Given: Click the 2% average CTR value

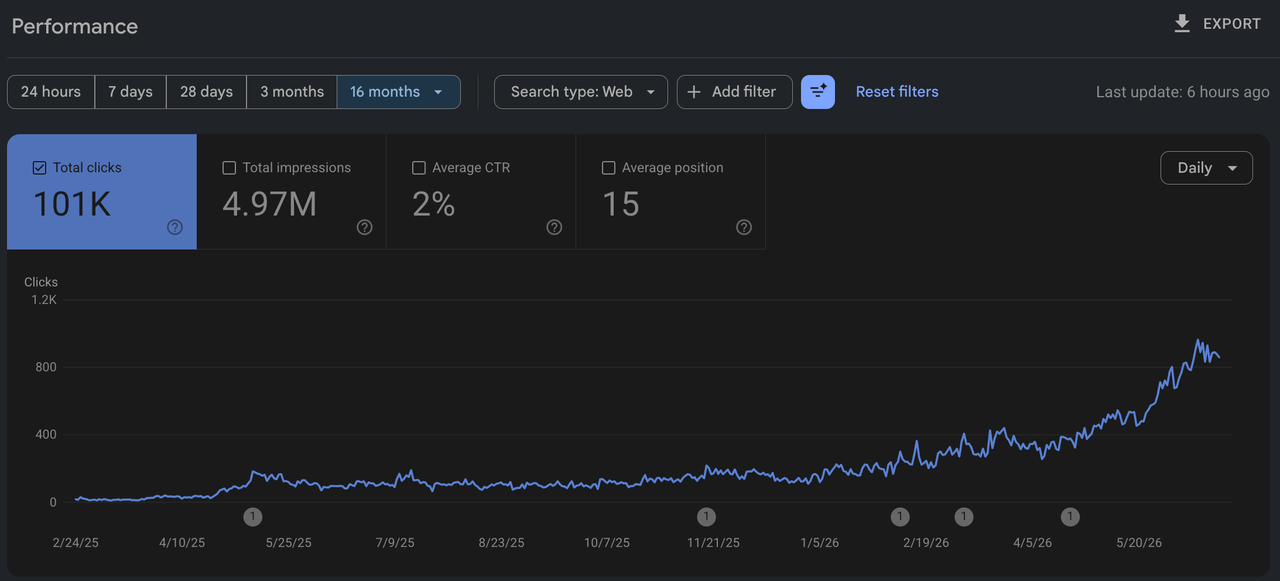Looking at the screenshot, I should click(433, 204).
